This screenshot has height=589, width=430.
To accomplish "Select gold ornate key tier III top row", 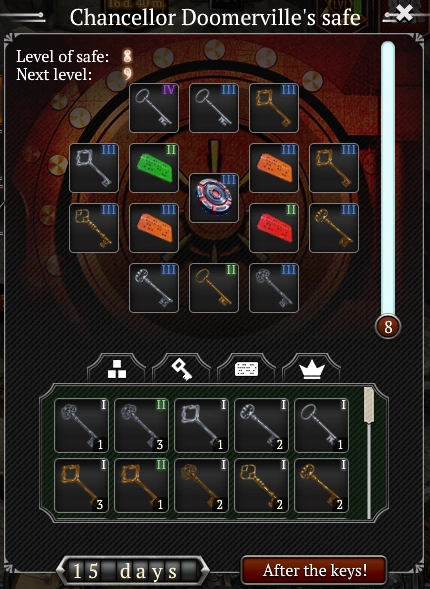I will 274,108.
